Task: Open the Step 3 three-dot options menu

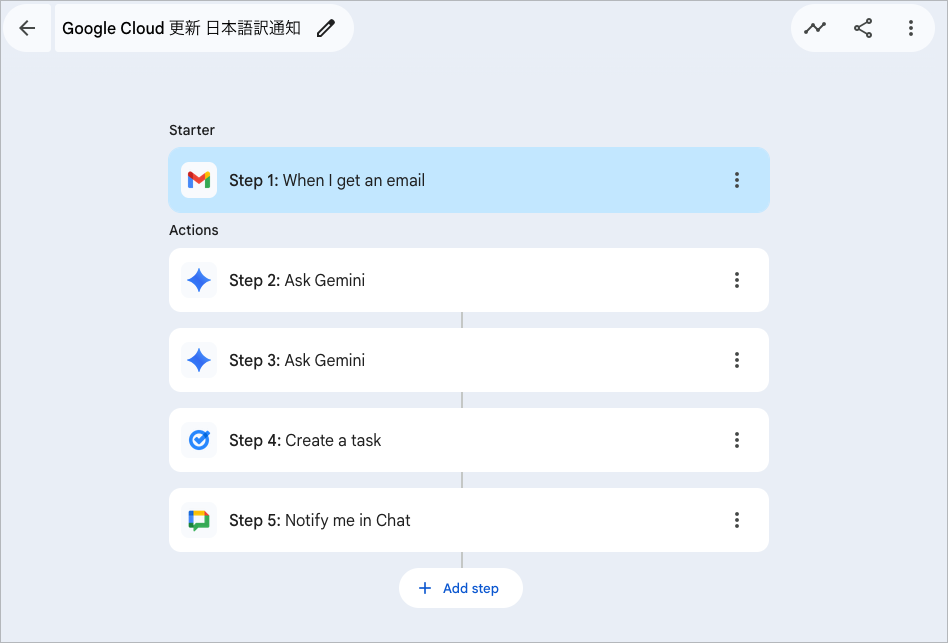Action: [736, 360]
